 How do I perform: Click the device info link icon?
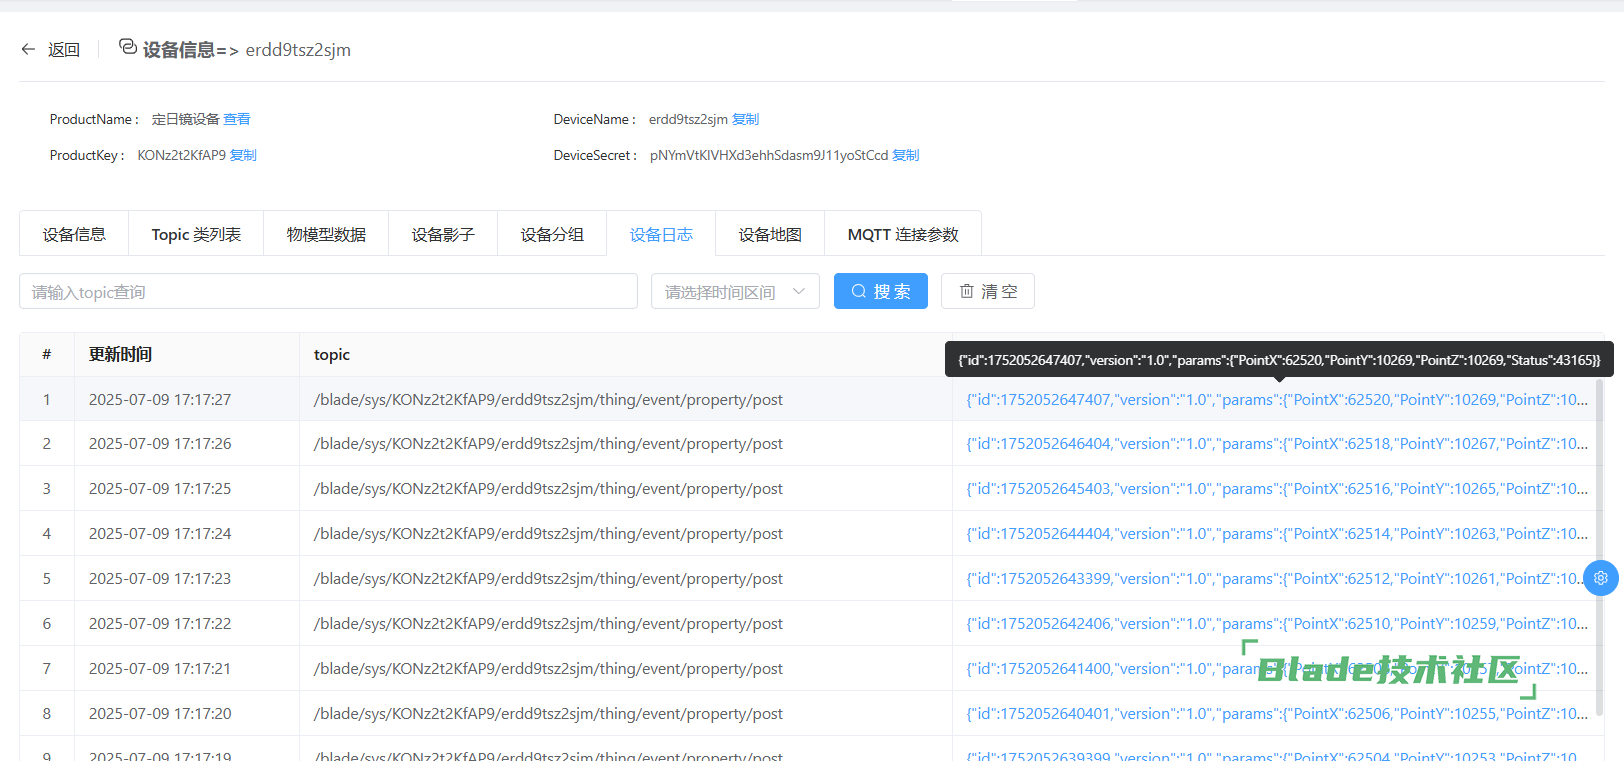[x=128, y=47]
